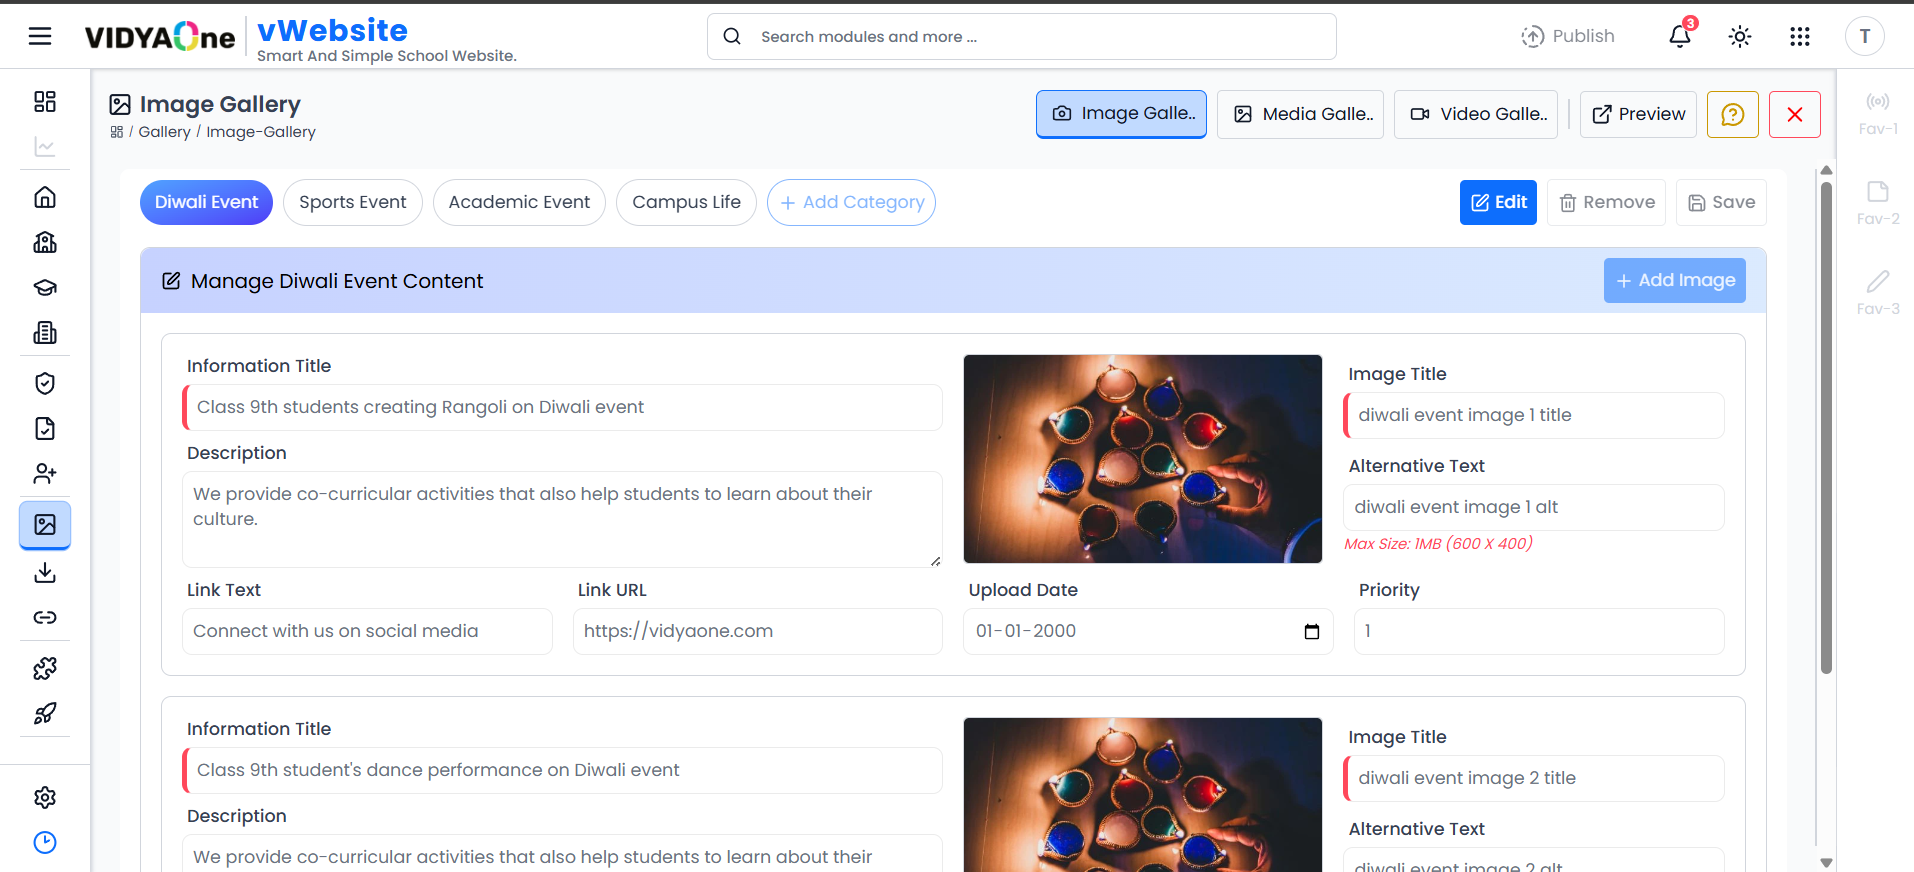Focus the search modules field
The height and width of the screenshot is (872, 1914).
1022,37
